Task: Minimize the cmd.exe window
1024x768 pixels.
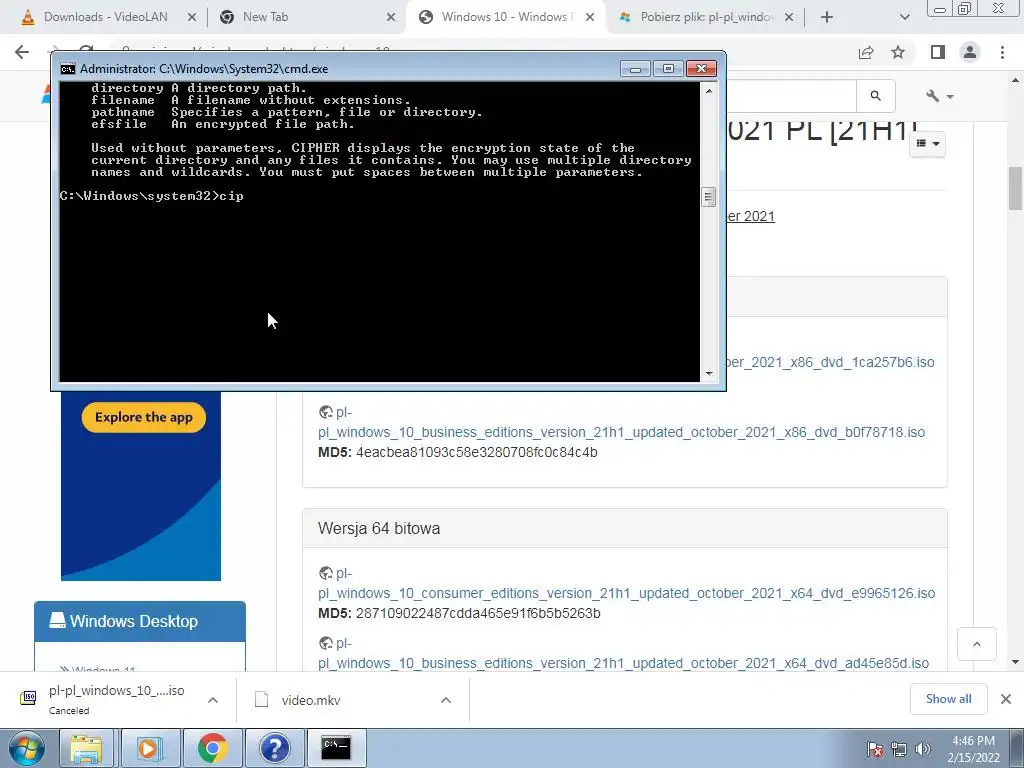Action: [x=635, y=69]
